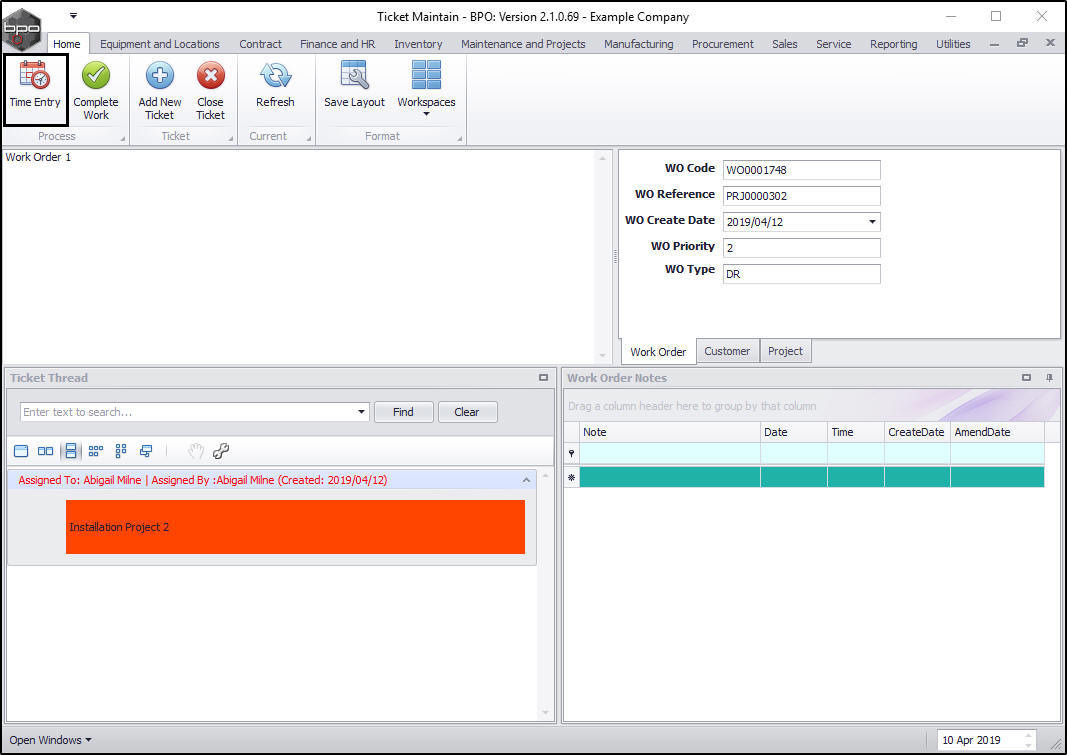Screen dimensions: 1067x755
Task: Refresh the current ticket data
Action: (x=275, y=85)
